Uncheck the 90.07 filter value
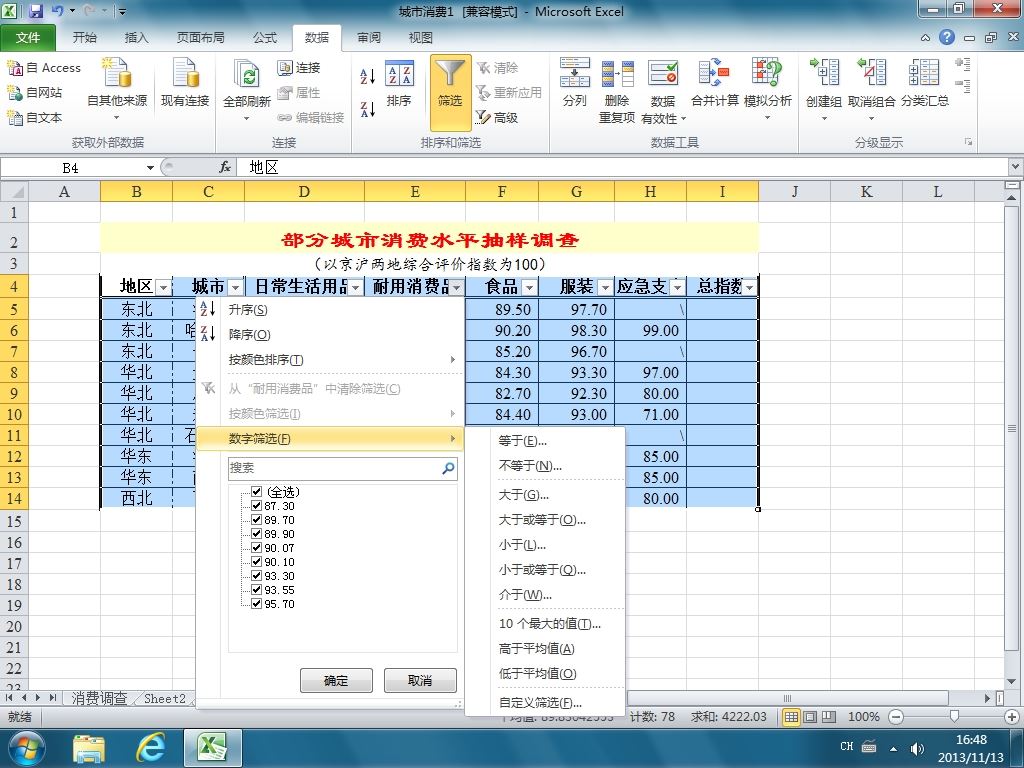The height and width of the screenshot is (768, 1024). point(257,548)
